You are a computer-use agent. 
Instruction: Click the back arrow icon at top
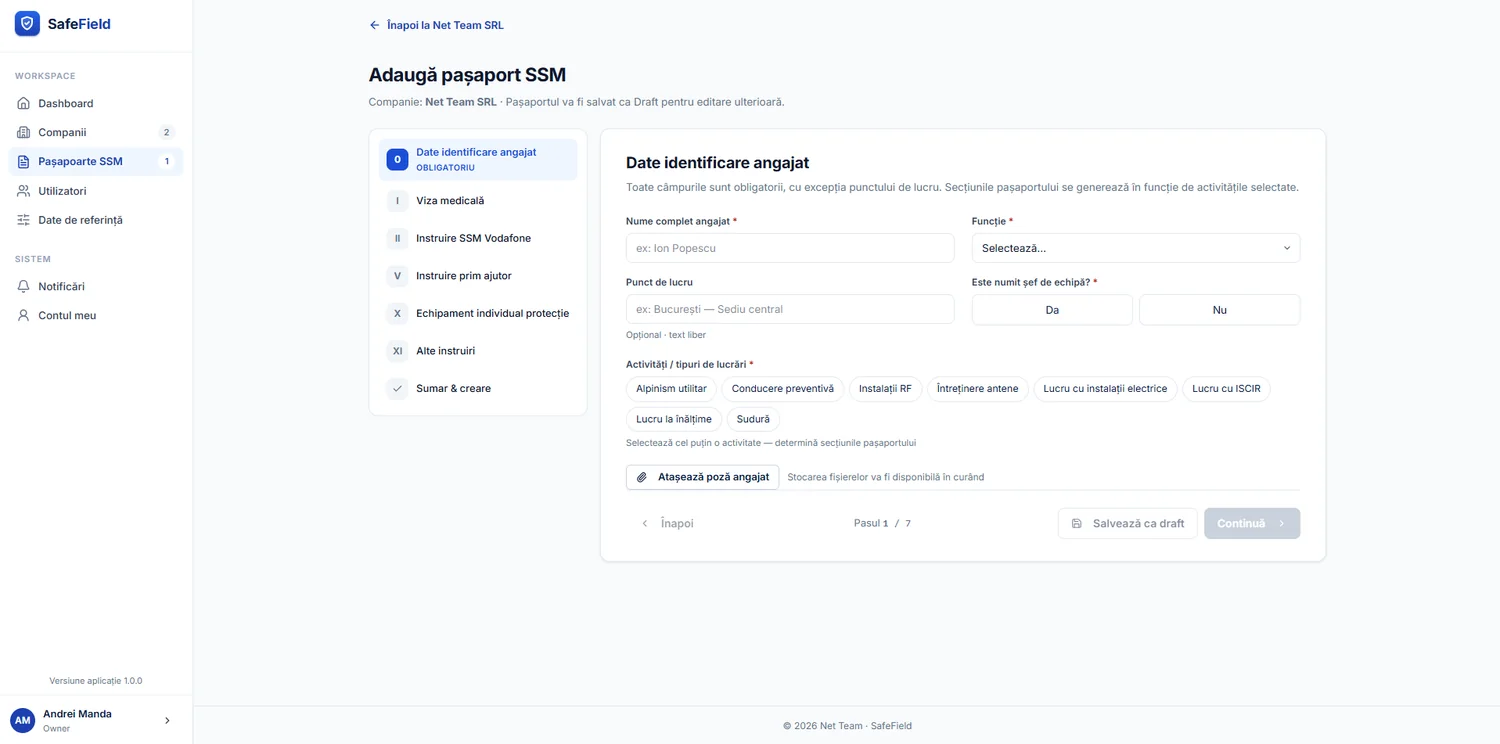375,25
